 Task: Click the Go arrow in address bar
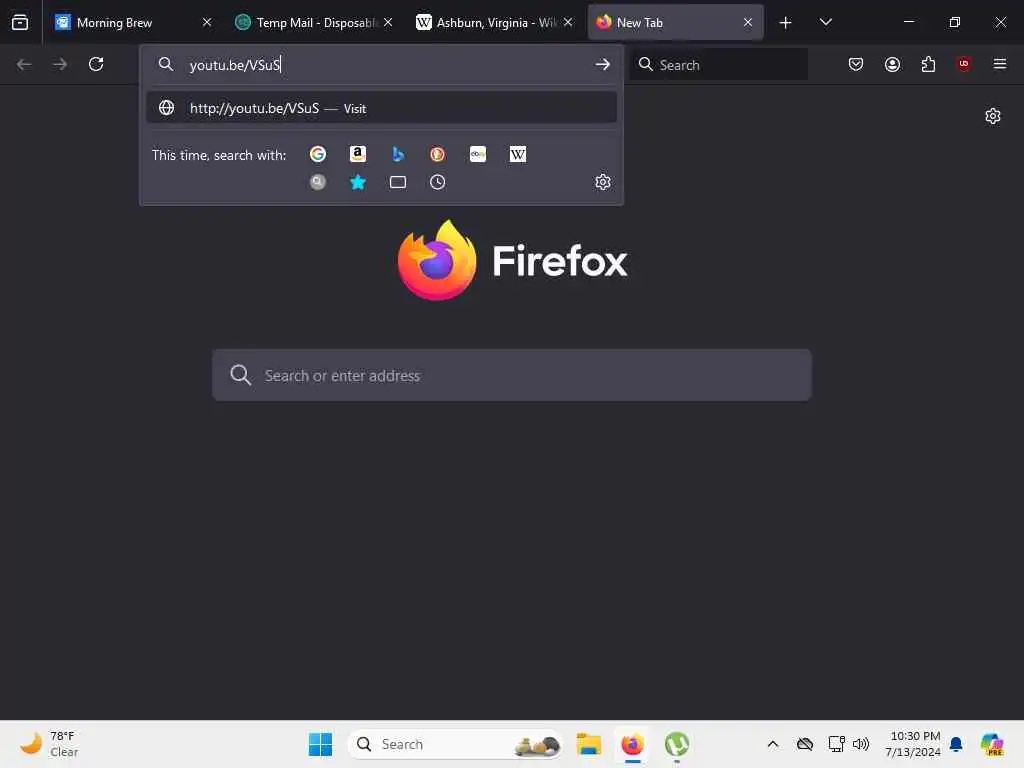(602, 65)
